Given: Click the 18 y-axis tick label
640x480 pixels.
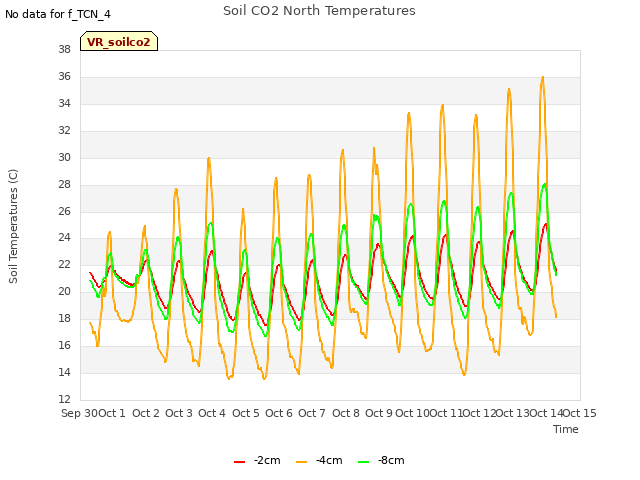Looking at the screenshot, I should (64, 318).
